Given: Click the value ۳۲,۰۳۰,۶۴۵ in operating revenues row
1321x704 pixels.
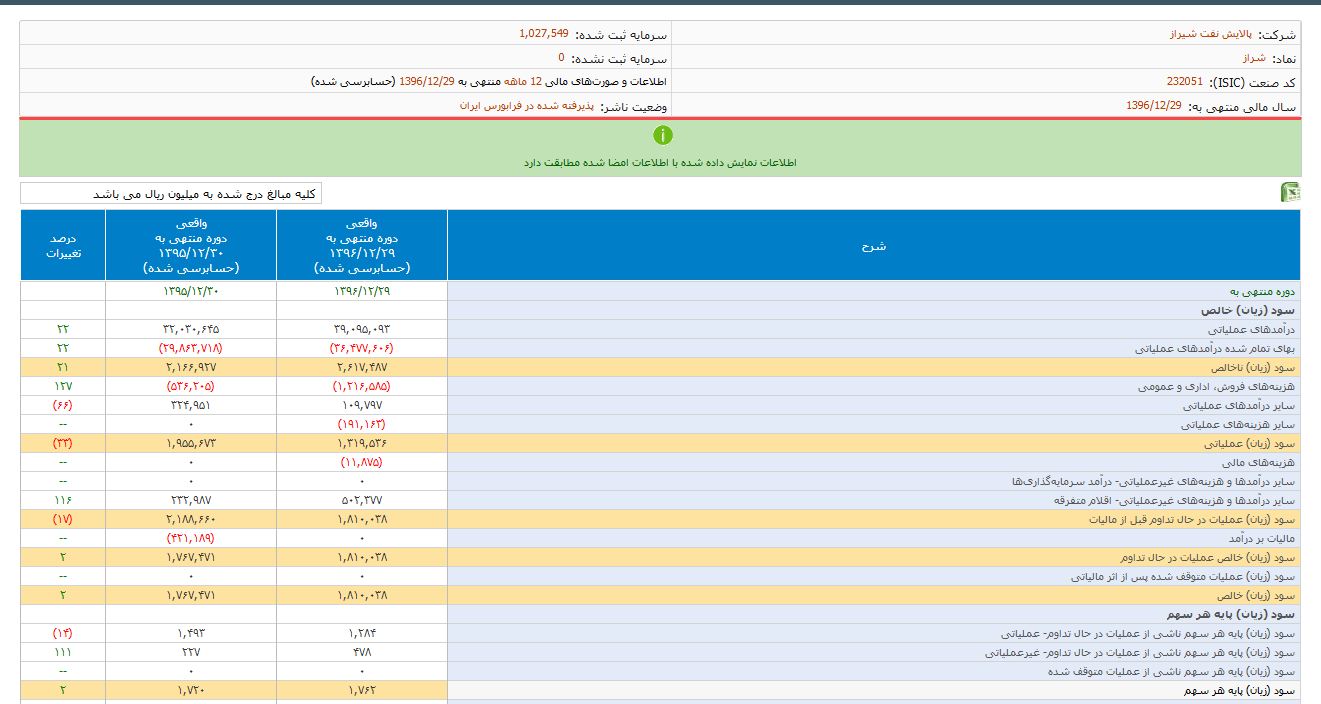Looking at the screenshot, I should [x=191, y=329].
